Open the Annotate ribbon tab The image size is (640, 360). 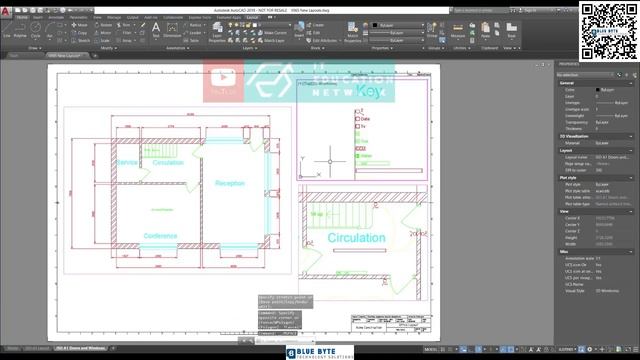click(x=56, y=18)
